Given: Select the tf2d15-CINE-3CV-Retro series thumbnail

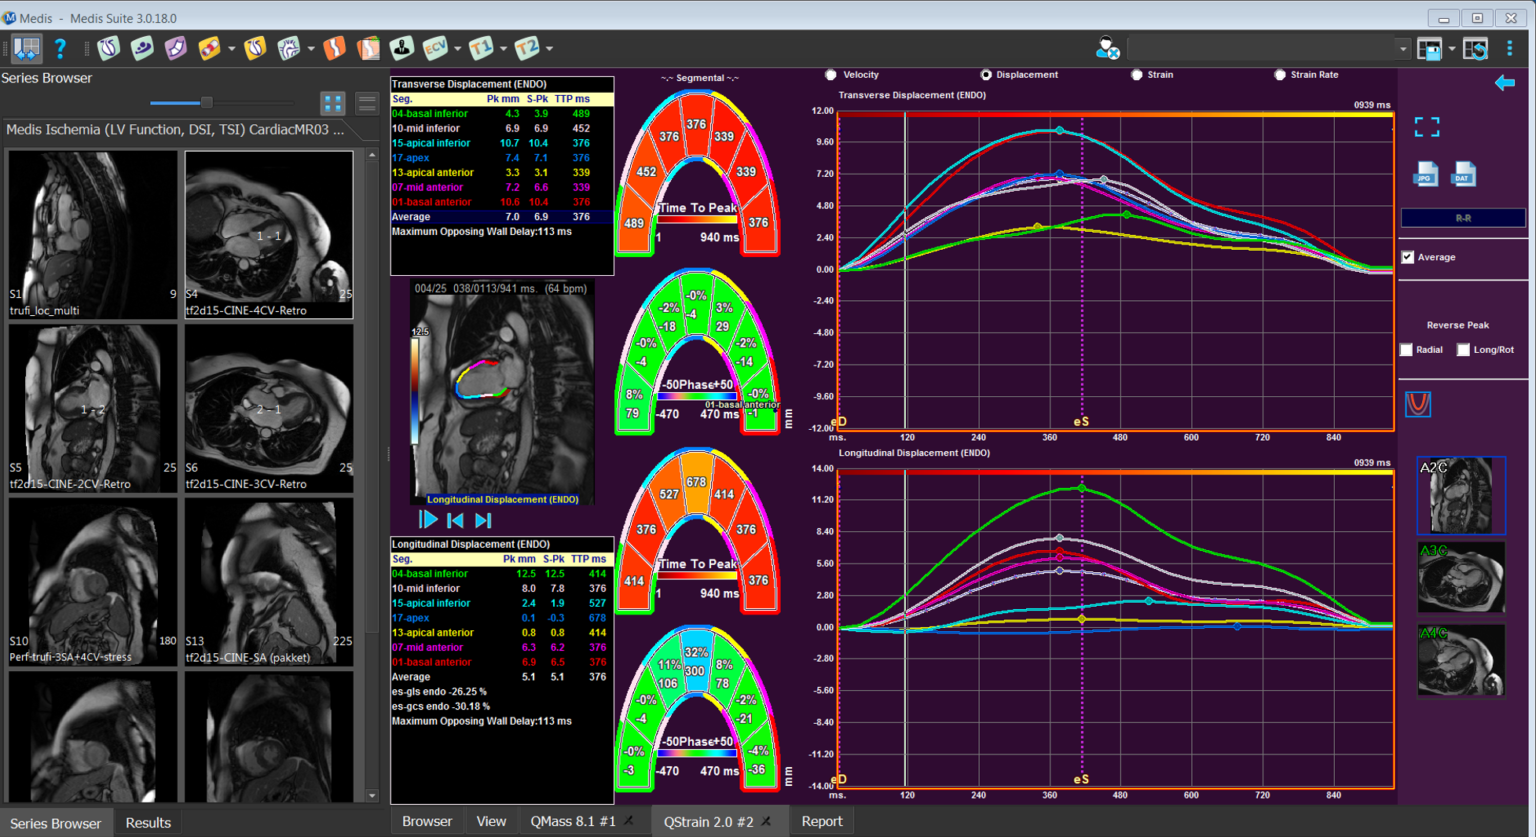Looking at the screenshot, I should 268,410.
